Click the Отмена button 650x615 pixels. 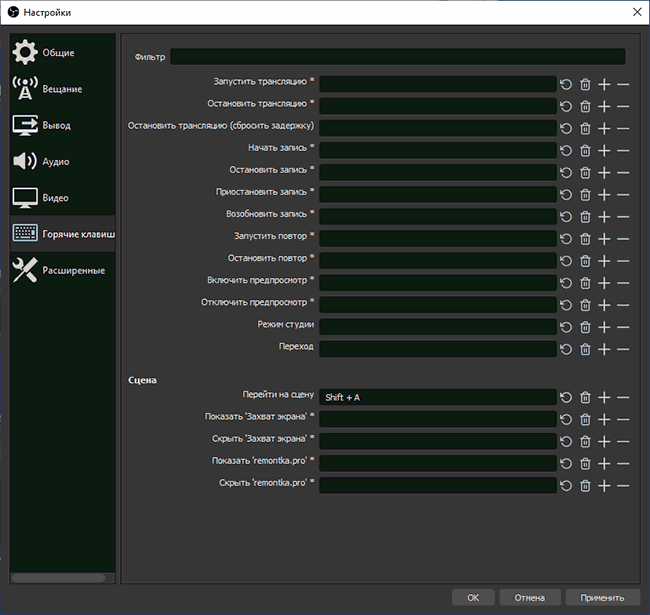click(x=530, y=598)
